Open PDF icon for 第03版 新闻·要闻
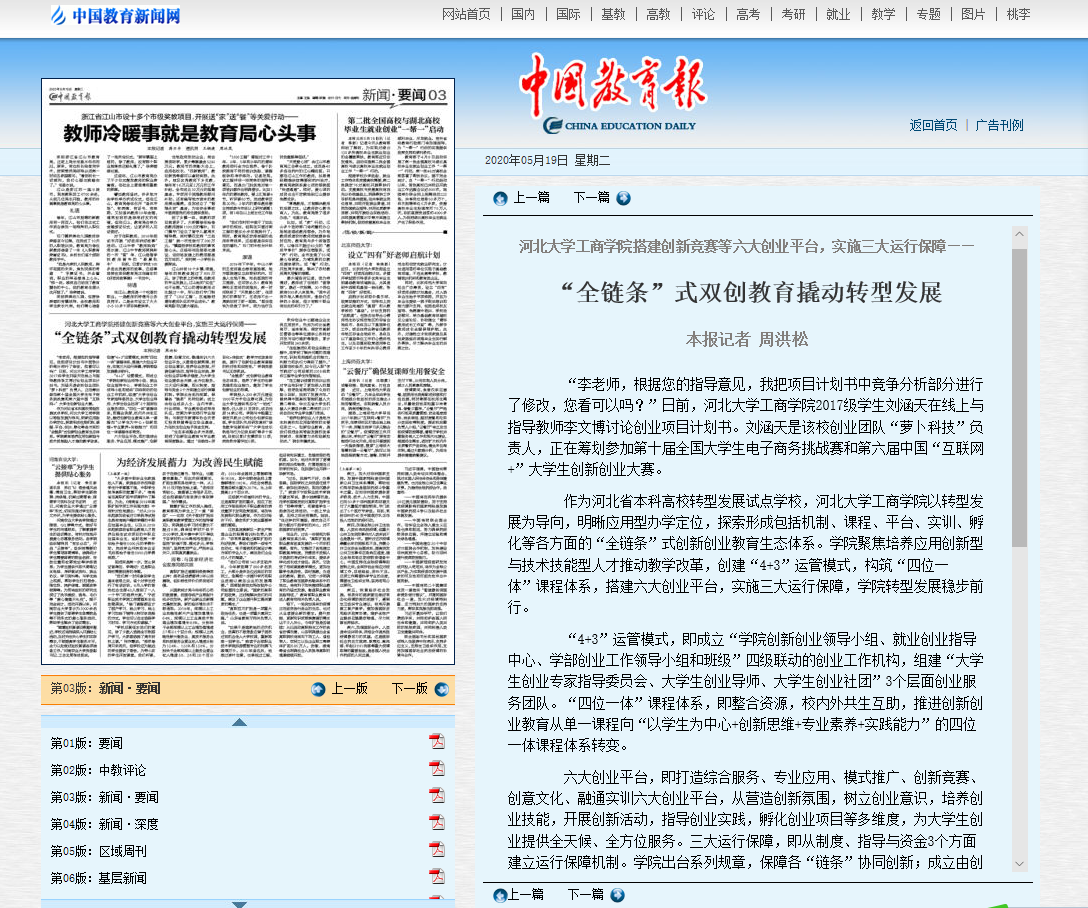1088x908 pixels. coord(436,796)
